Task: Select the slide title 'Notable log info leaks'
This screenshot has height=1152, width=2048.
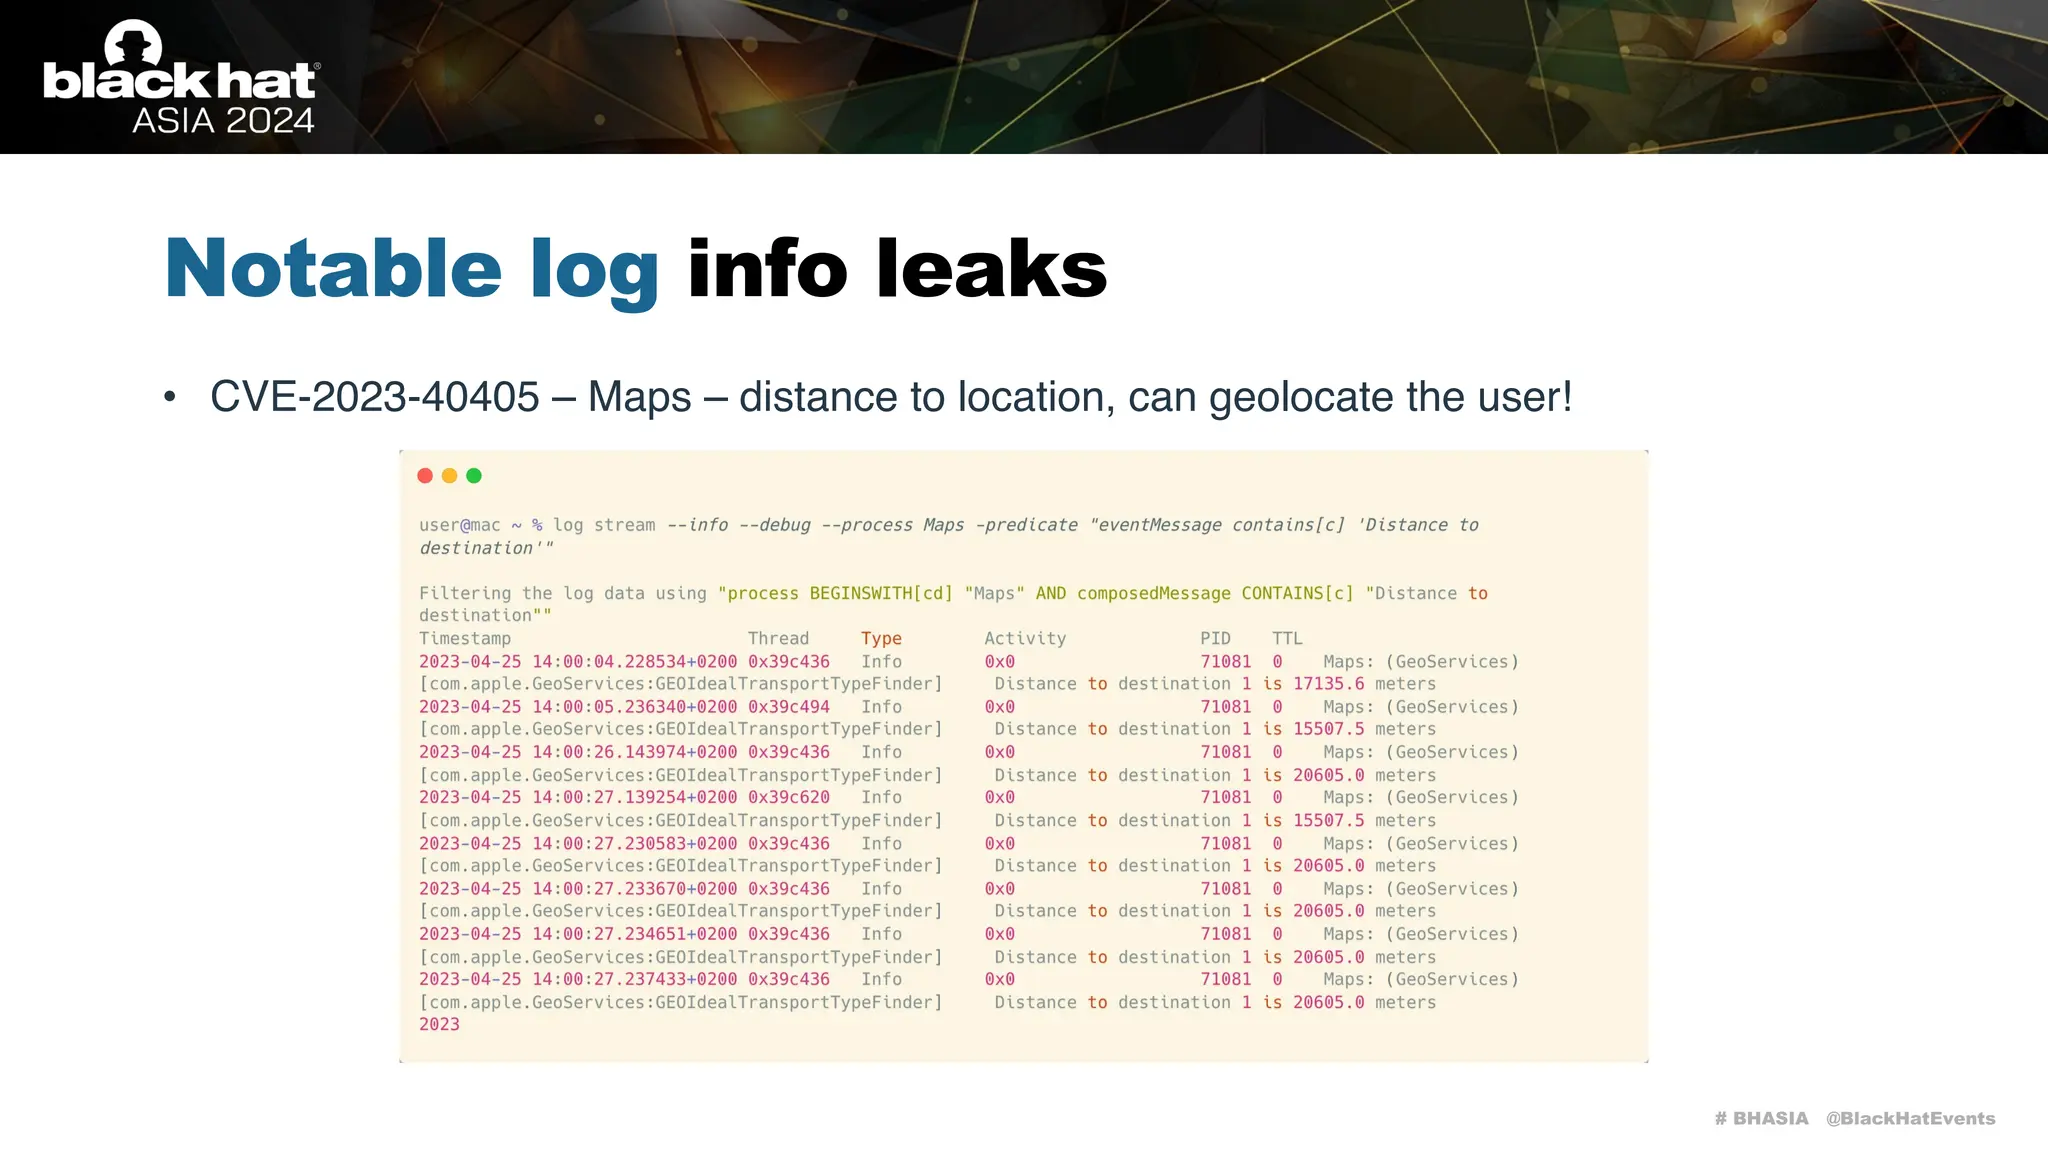Action: tap(636, 270)
